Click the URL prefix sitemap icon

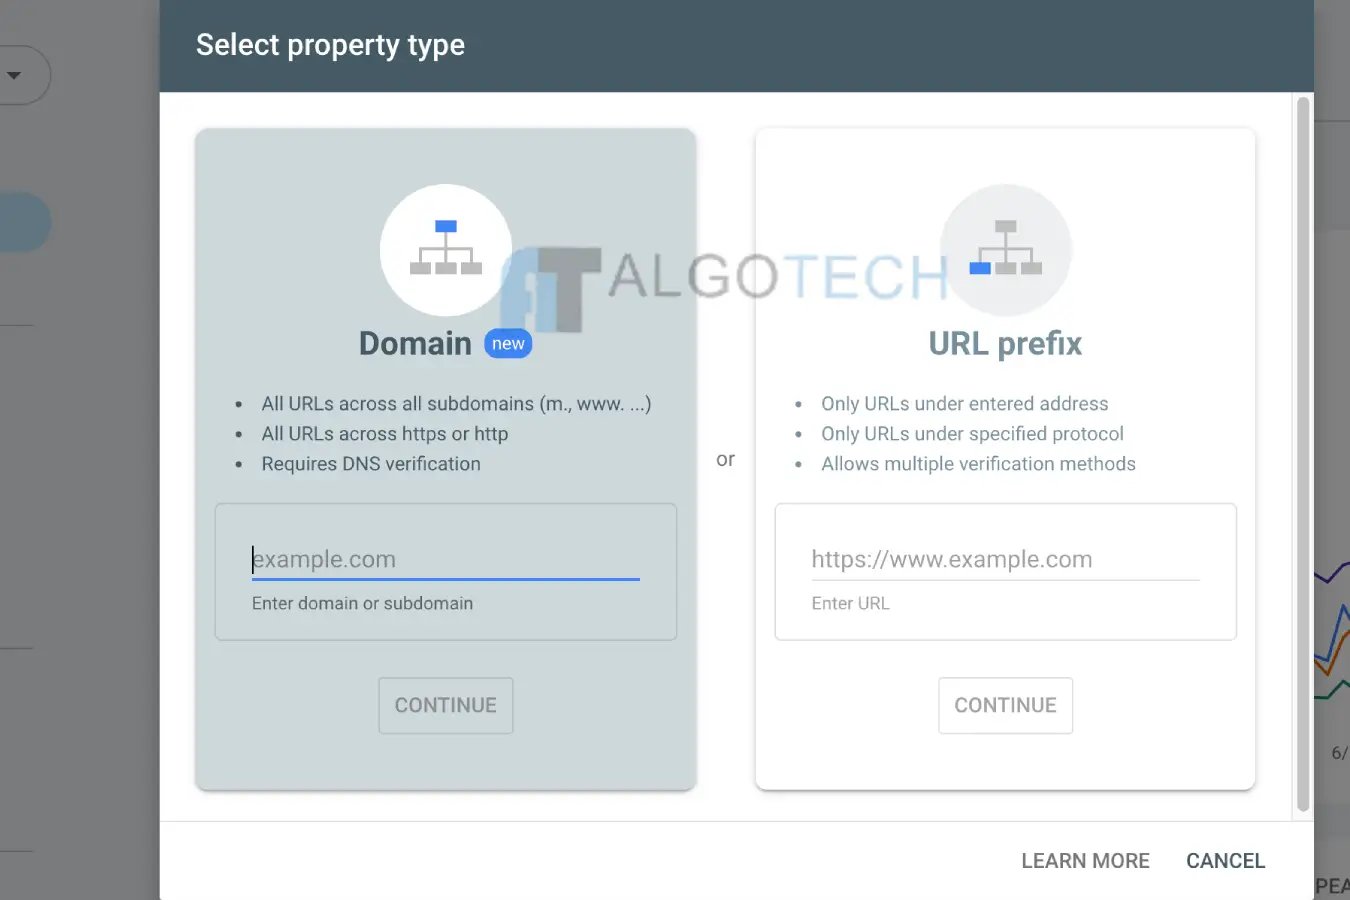click(1005, 249)
